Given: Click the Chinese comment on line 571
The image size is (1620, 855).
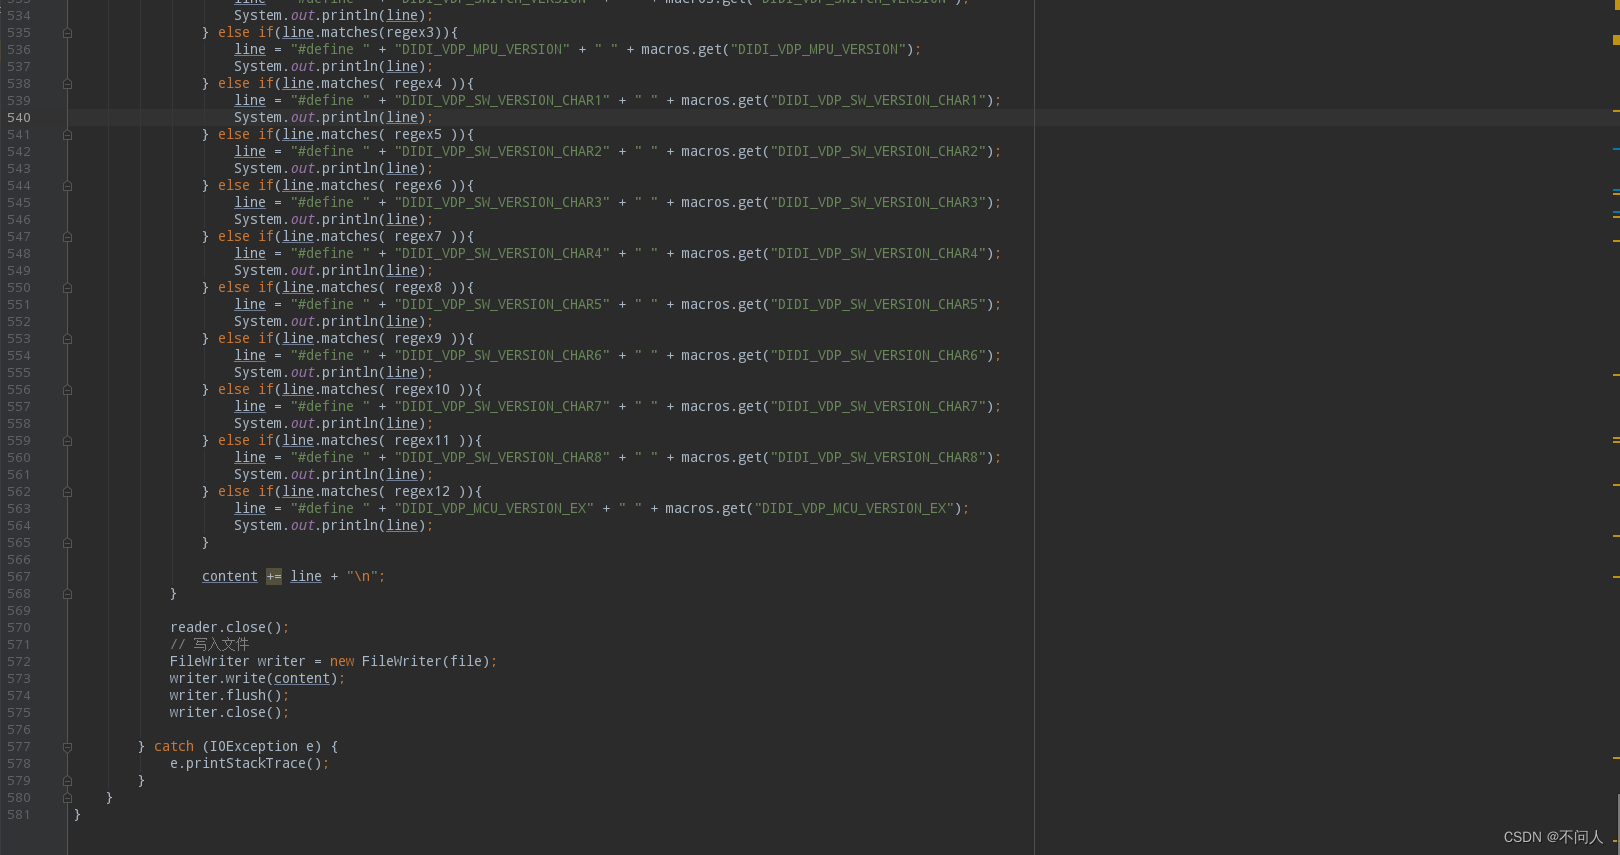Looking at the screenshot, I should click(209, 645).
